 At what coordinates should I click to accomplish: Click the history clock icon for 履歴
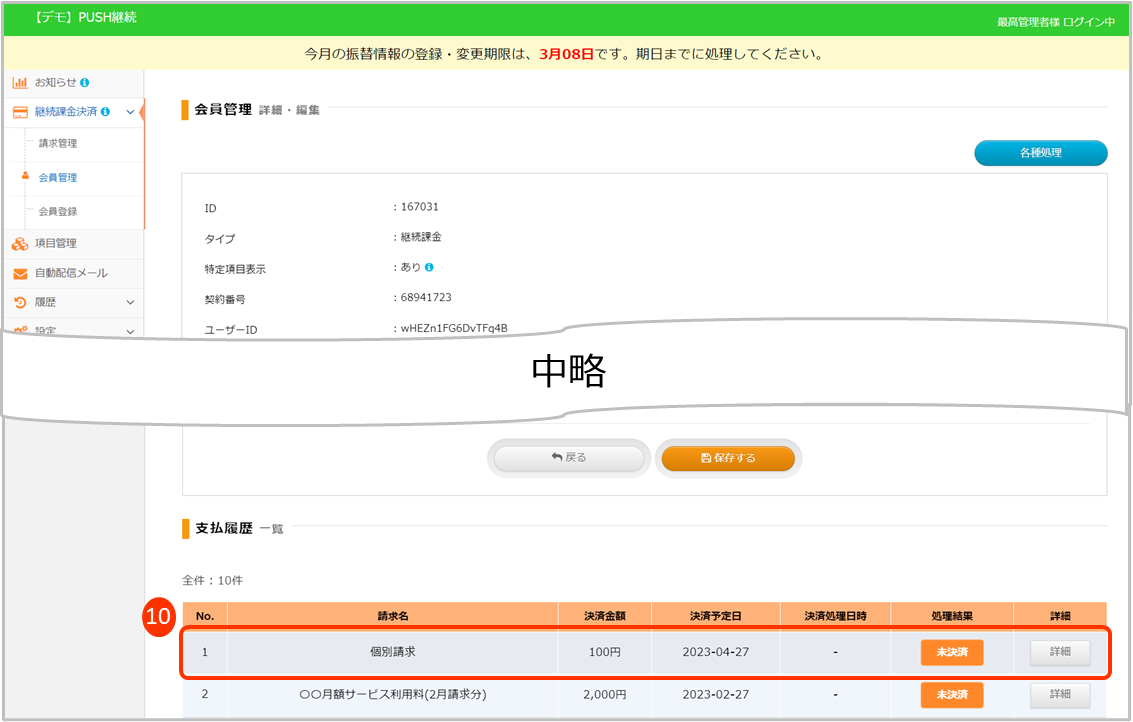(x=20, y=302)
